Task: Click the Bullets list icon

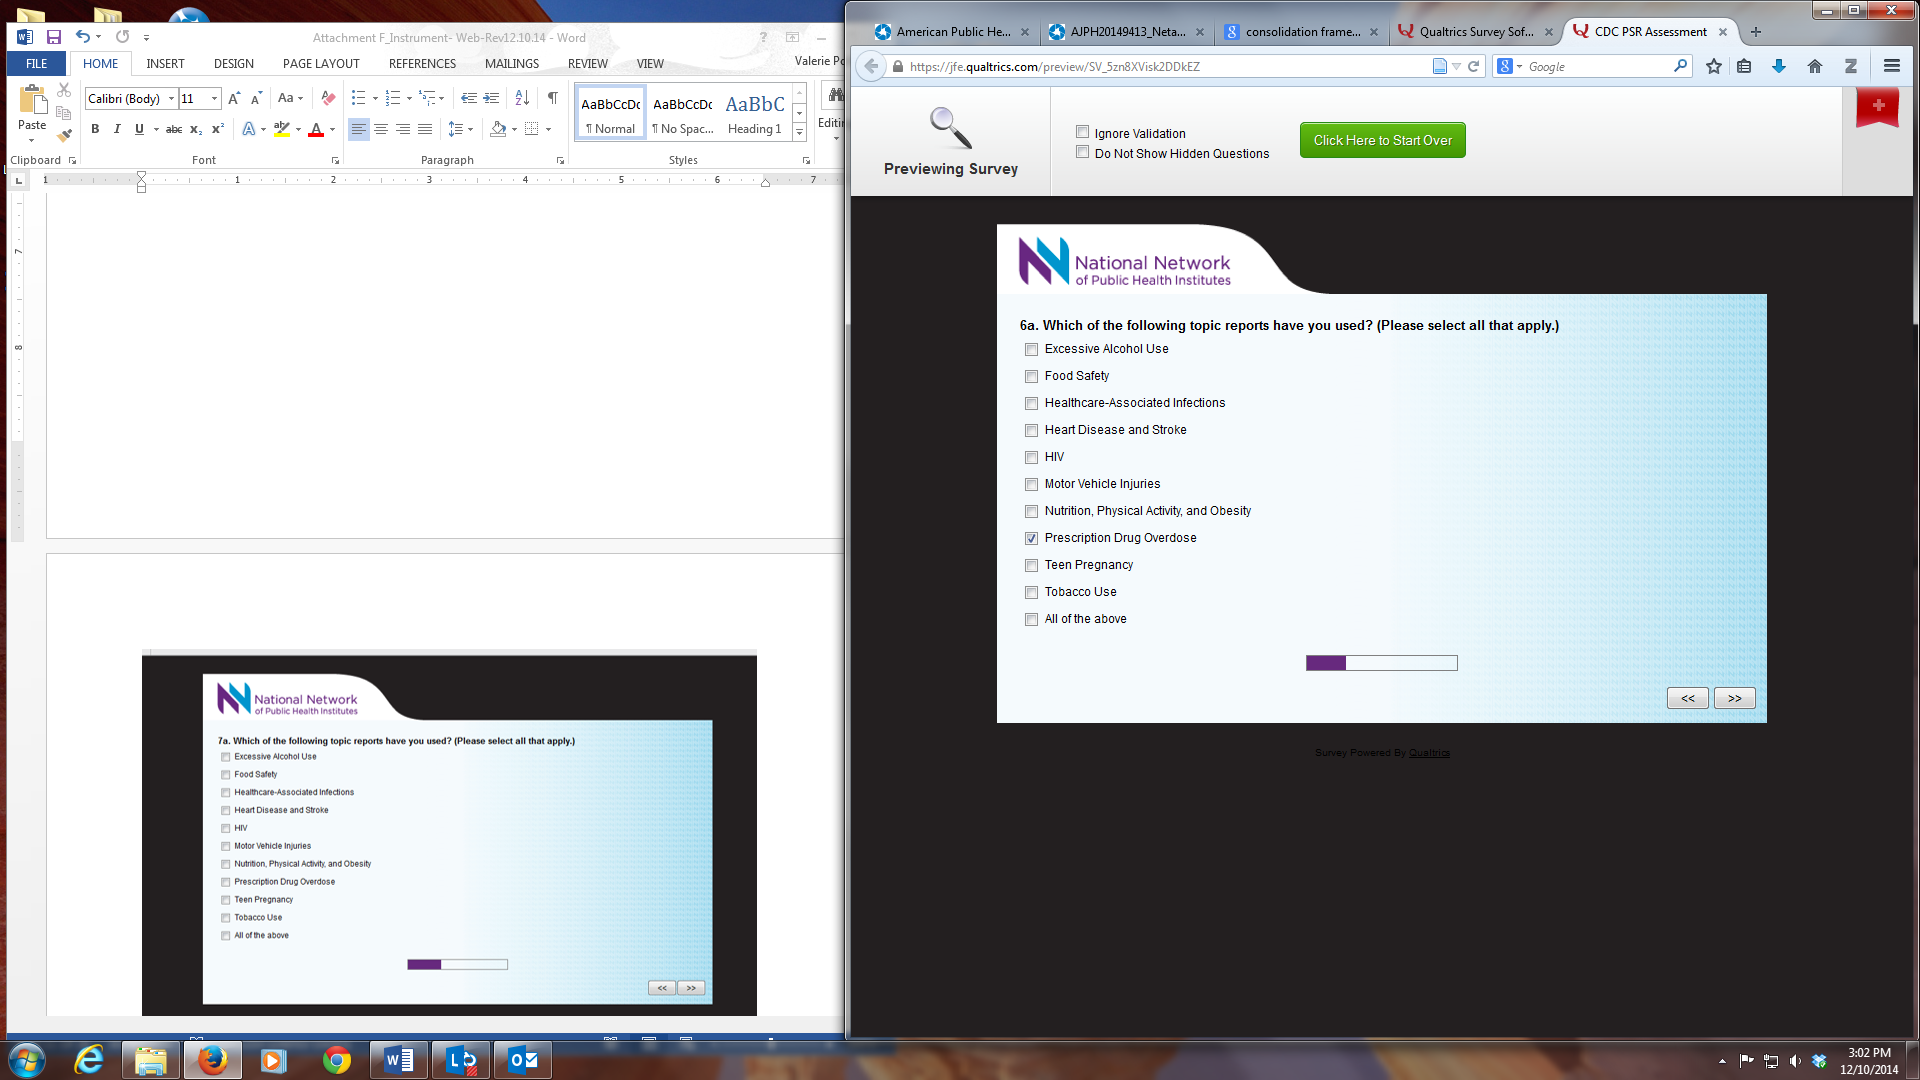Action: point(358,98)
